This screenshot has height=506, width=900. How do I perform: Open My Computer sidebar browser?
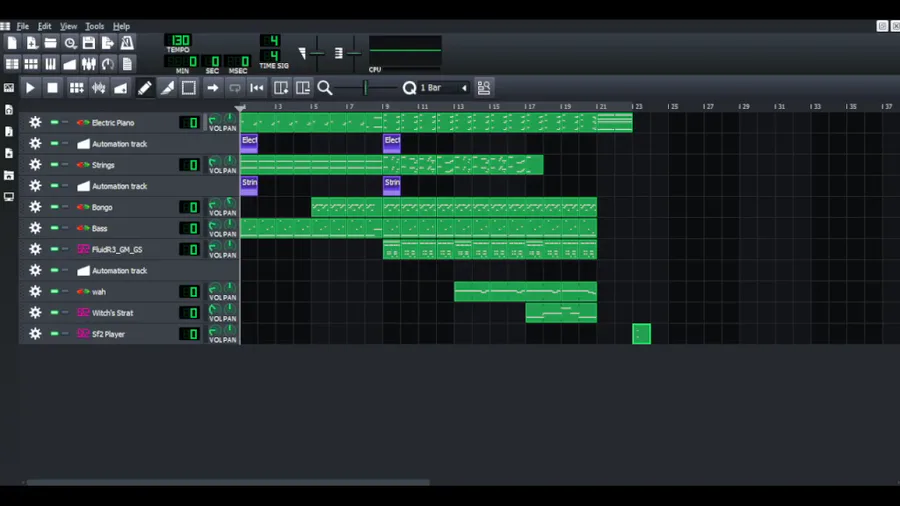(9, 197)
